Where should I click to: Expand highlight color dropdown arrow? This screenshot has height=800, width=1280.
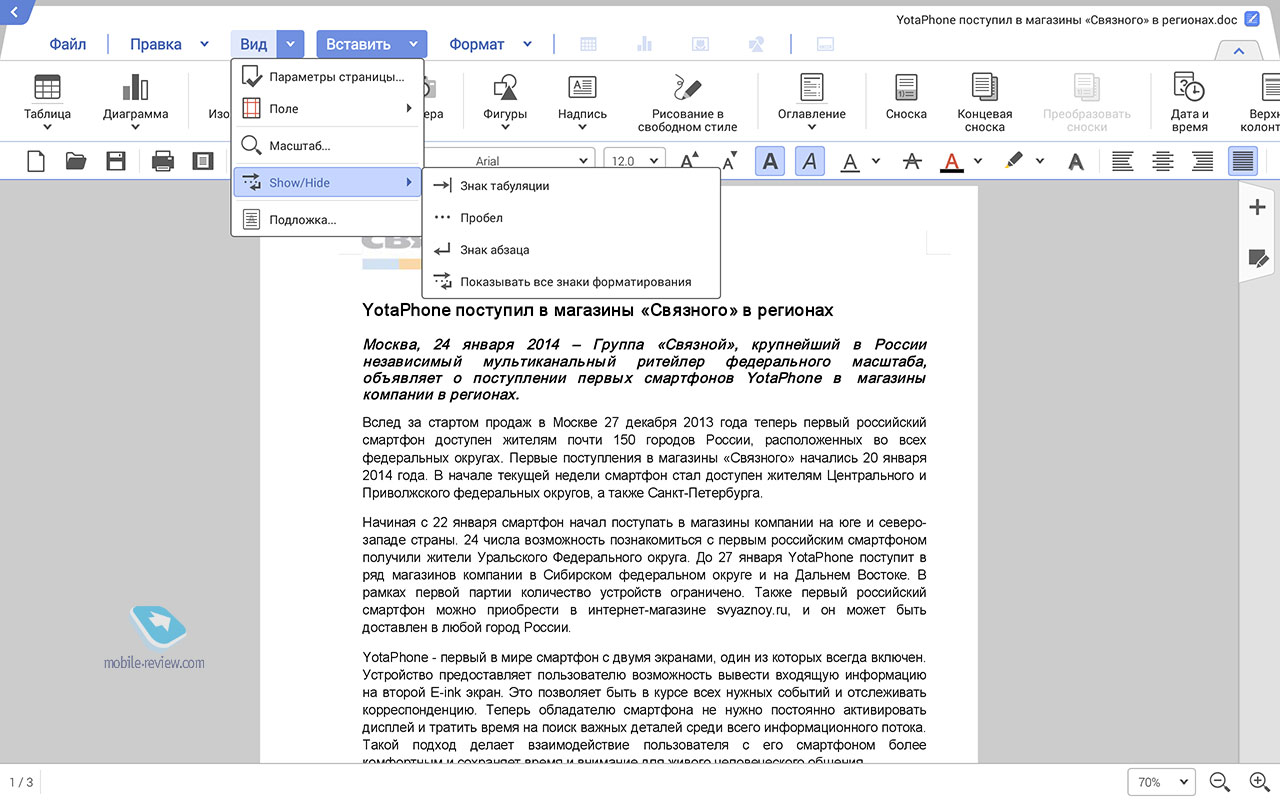click(1040, 161)
